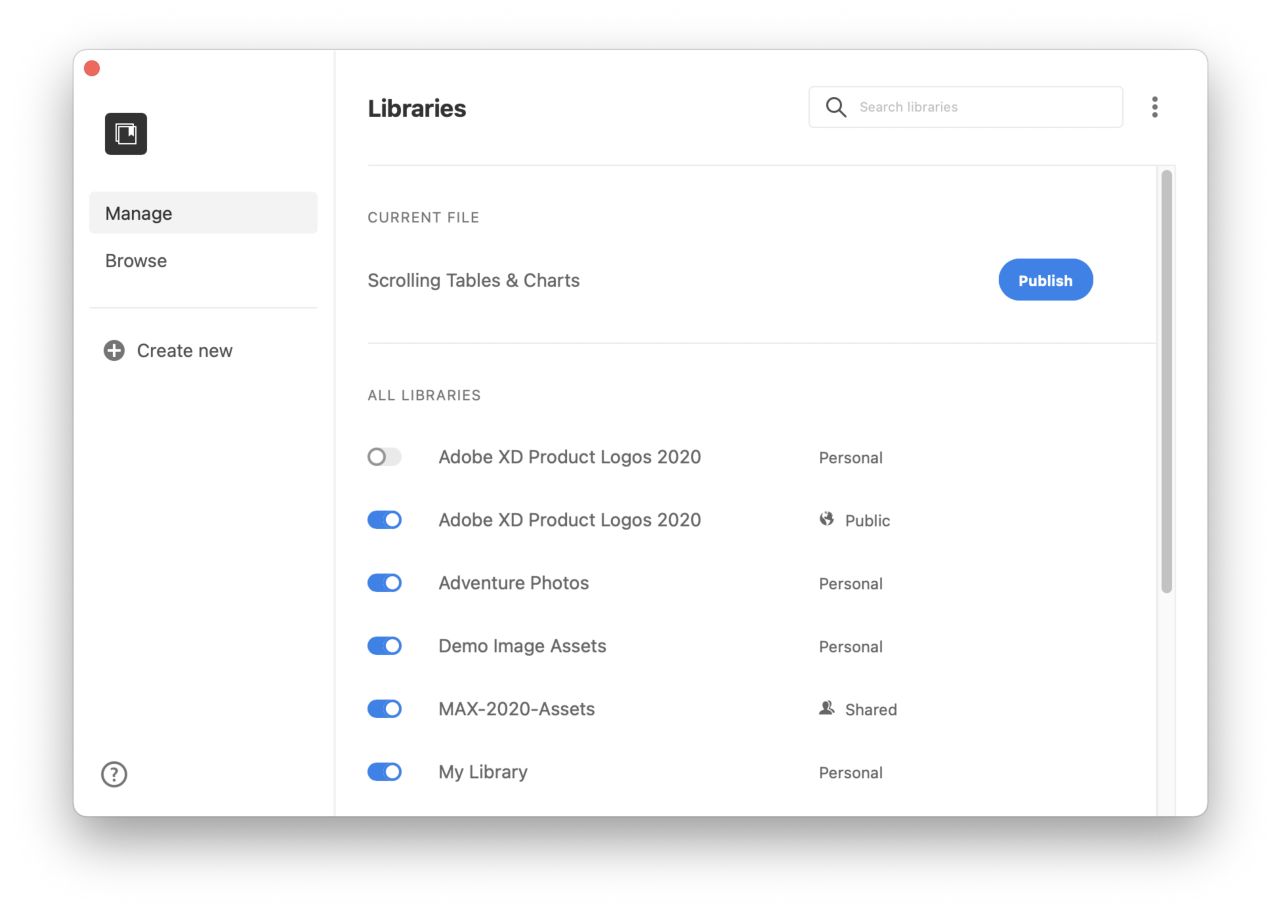Viewport: 1281px width, 914px height.
Task: Click the magnifier search icon
Action: tap(836, 107)
